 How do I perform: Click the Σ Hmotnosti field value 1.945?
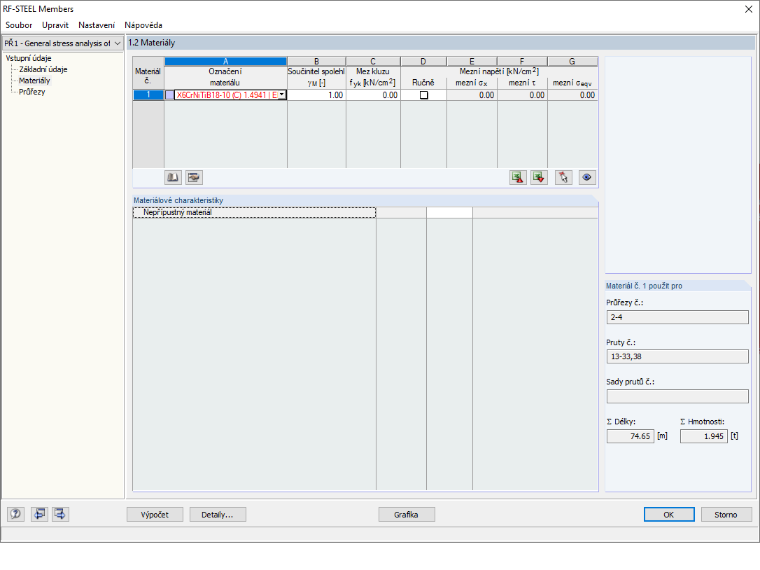tap(703, 436)
